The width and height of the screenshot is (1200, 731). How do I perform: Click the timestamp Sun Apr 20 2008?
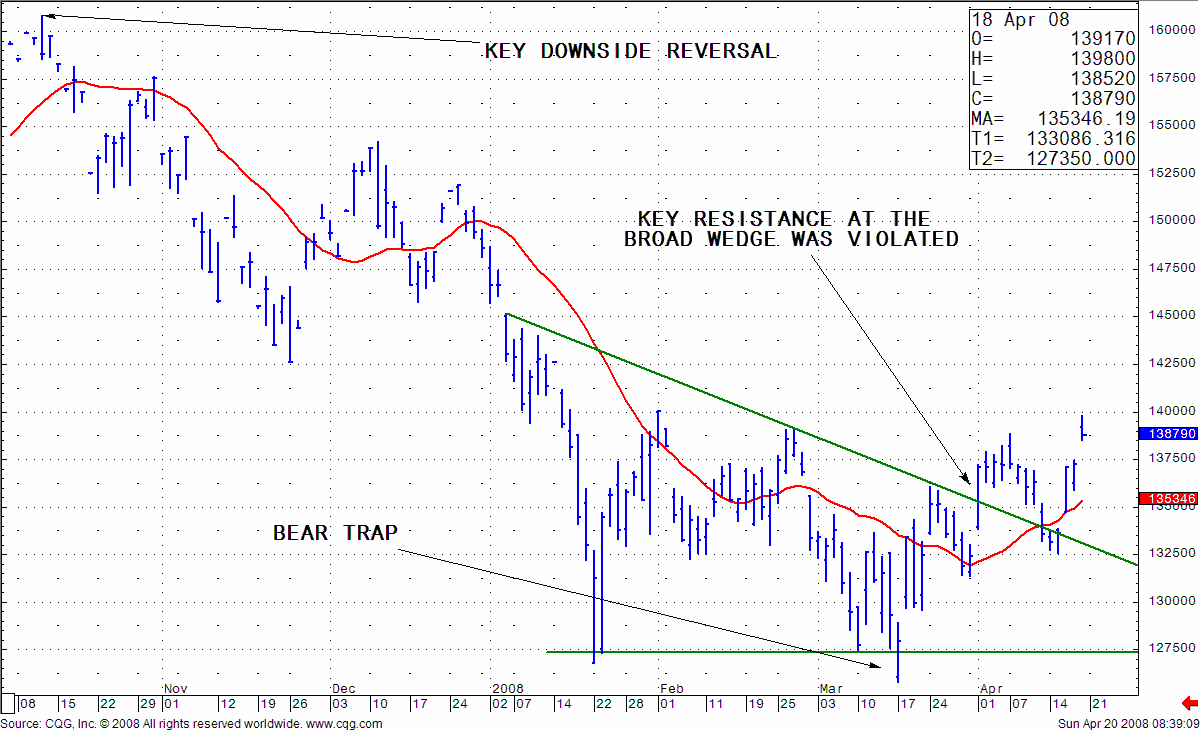1127,722
